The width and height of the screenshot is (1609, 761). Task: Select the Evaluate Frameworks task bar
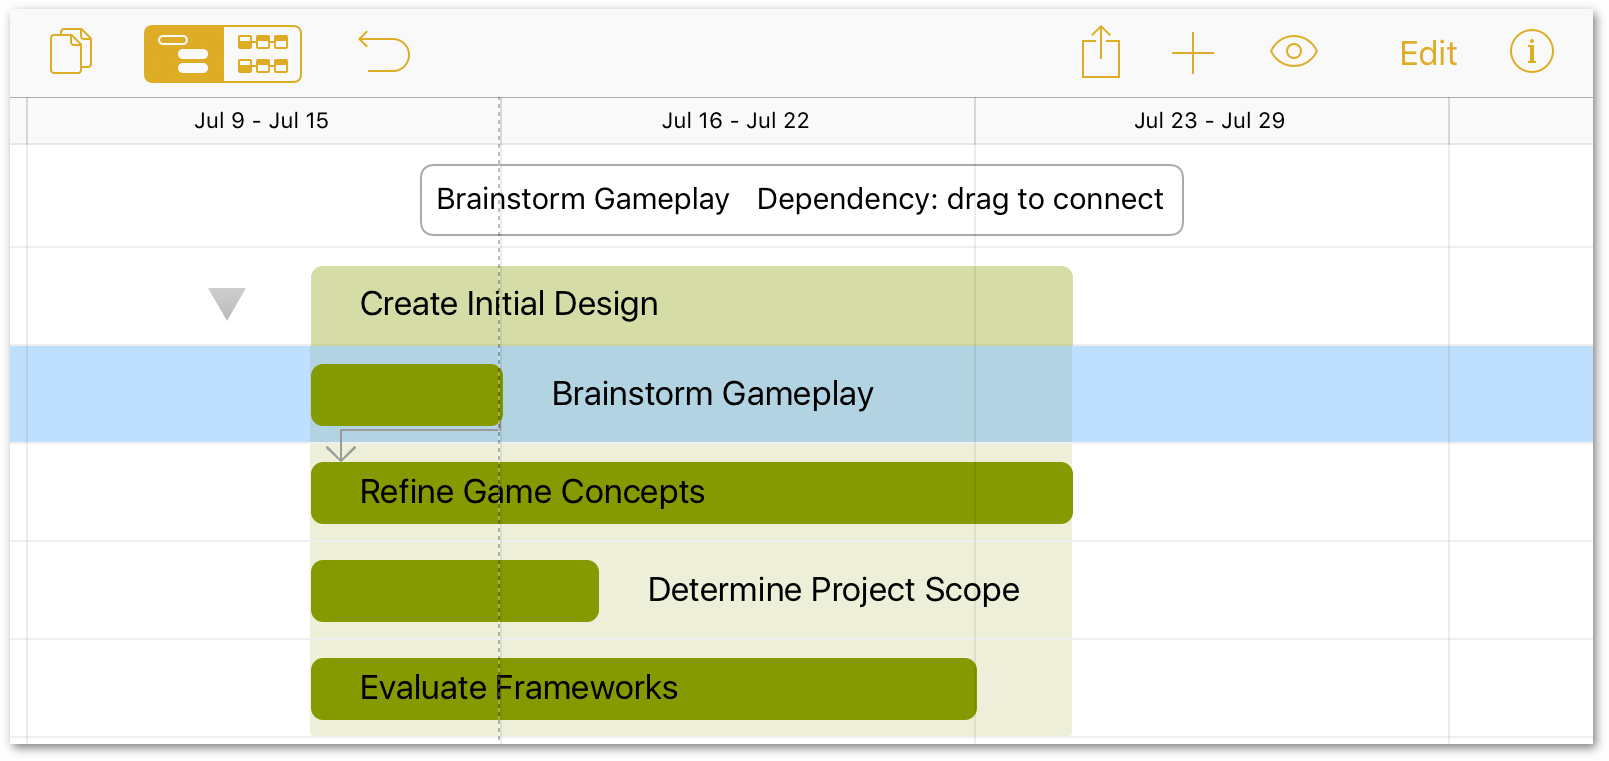644,689
